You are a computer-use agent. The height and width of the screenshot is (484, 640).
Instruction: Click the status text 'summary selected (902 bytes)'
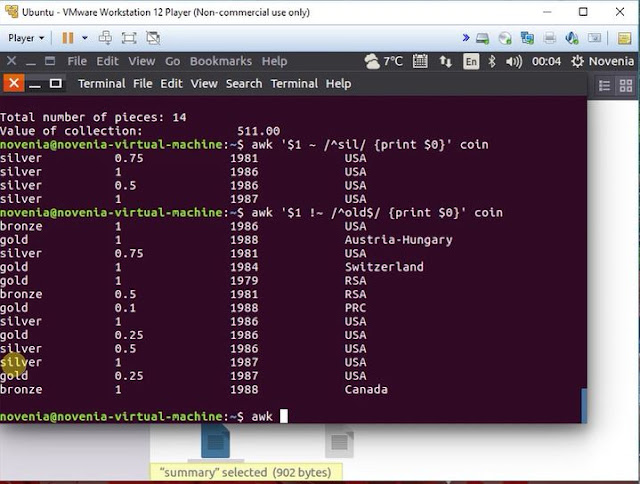point(246,472)
